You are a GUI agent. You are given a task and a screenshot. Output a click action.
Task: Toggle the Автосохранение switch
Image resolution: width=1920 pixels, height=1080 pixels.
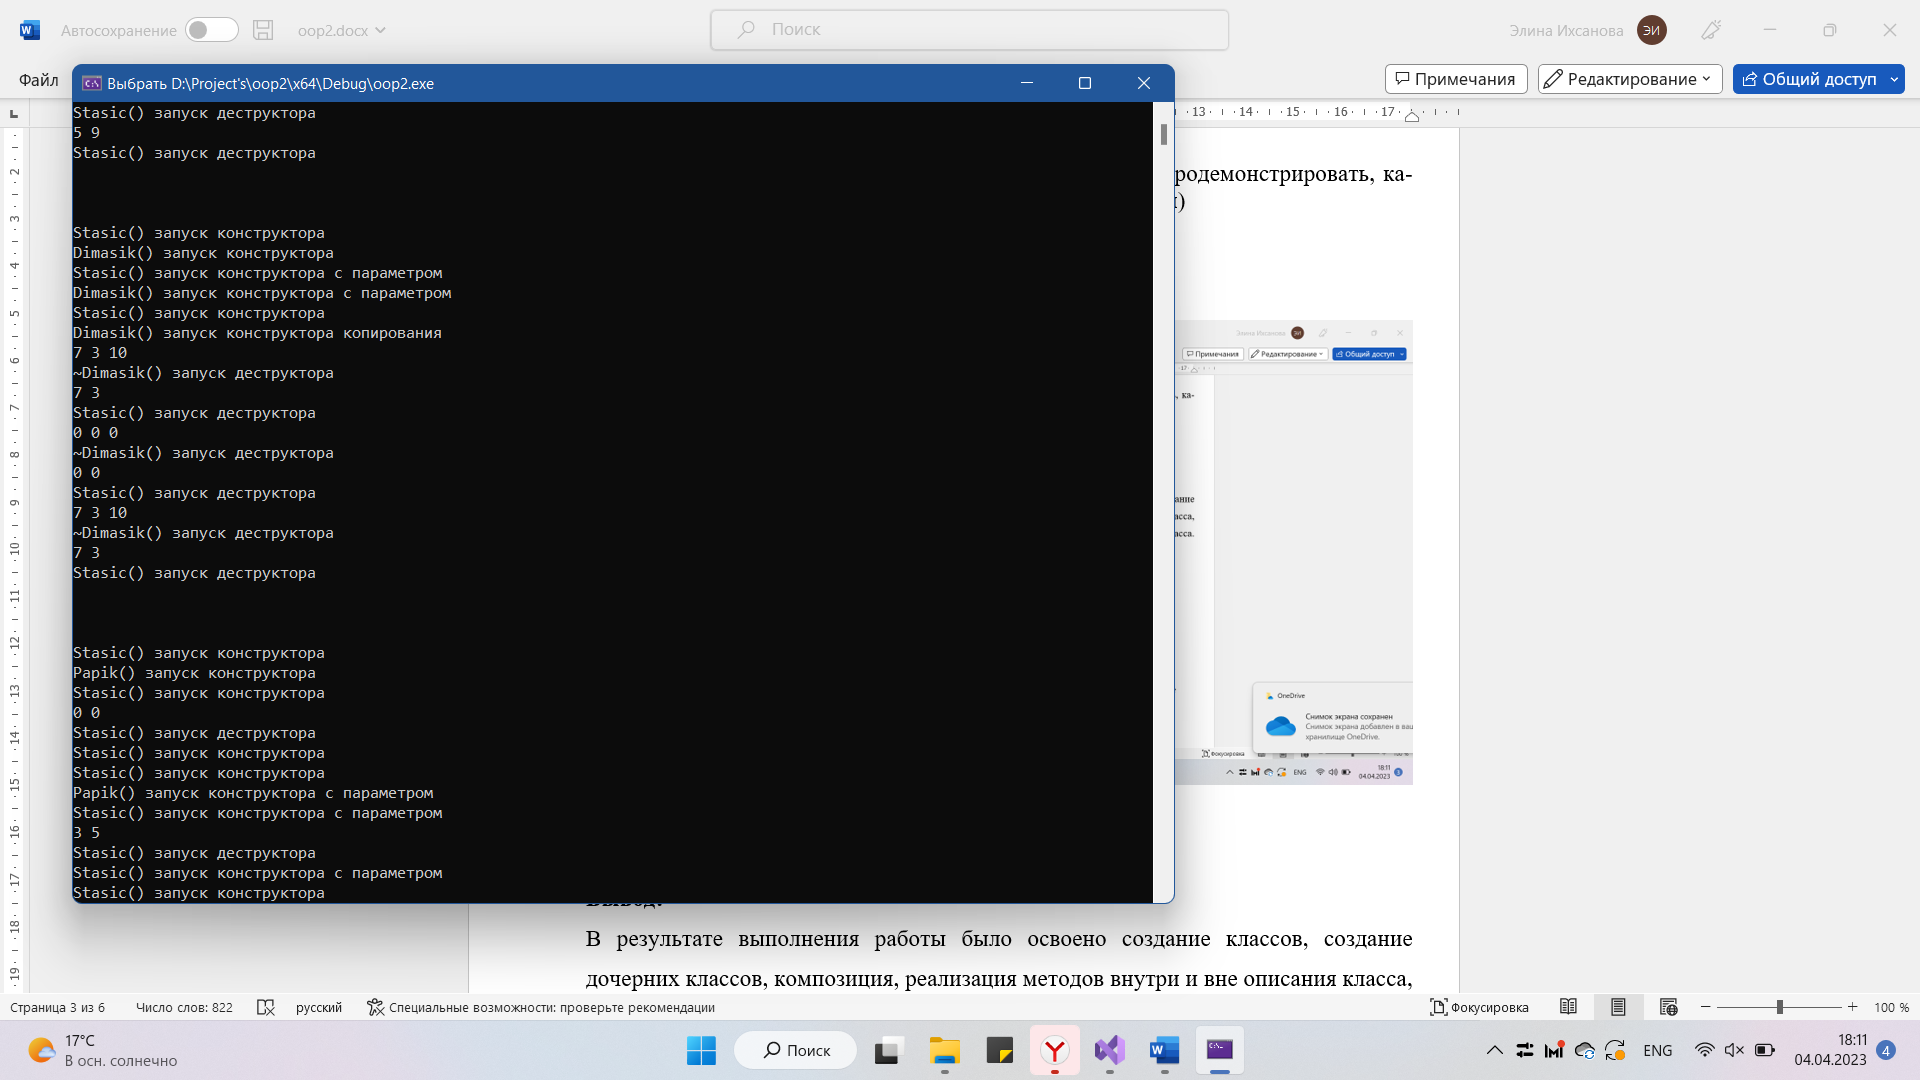click(x=212, y=30)
